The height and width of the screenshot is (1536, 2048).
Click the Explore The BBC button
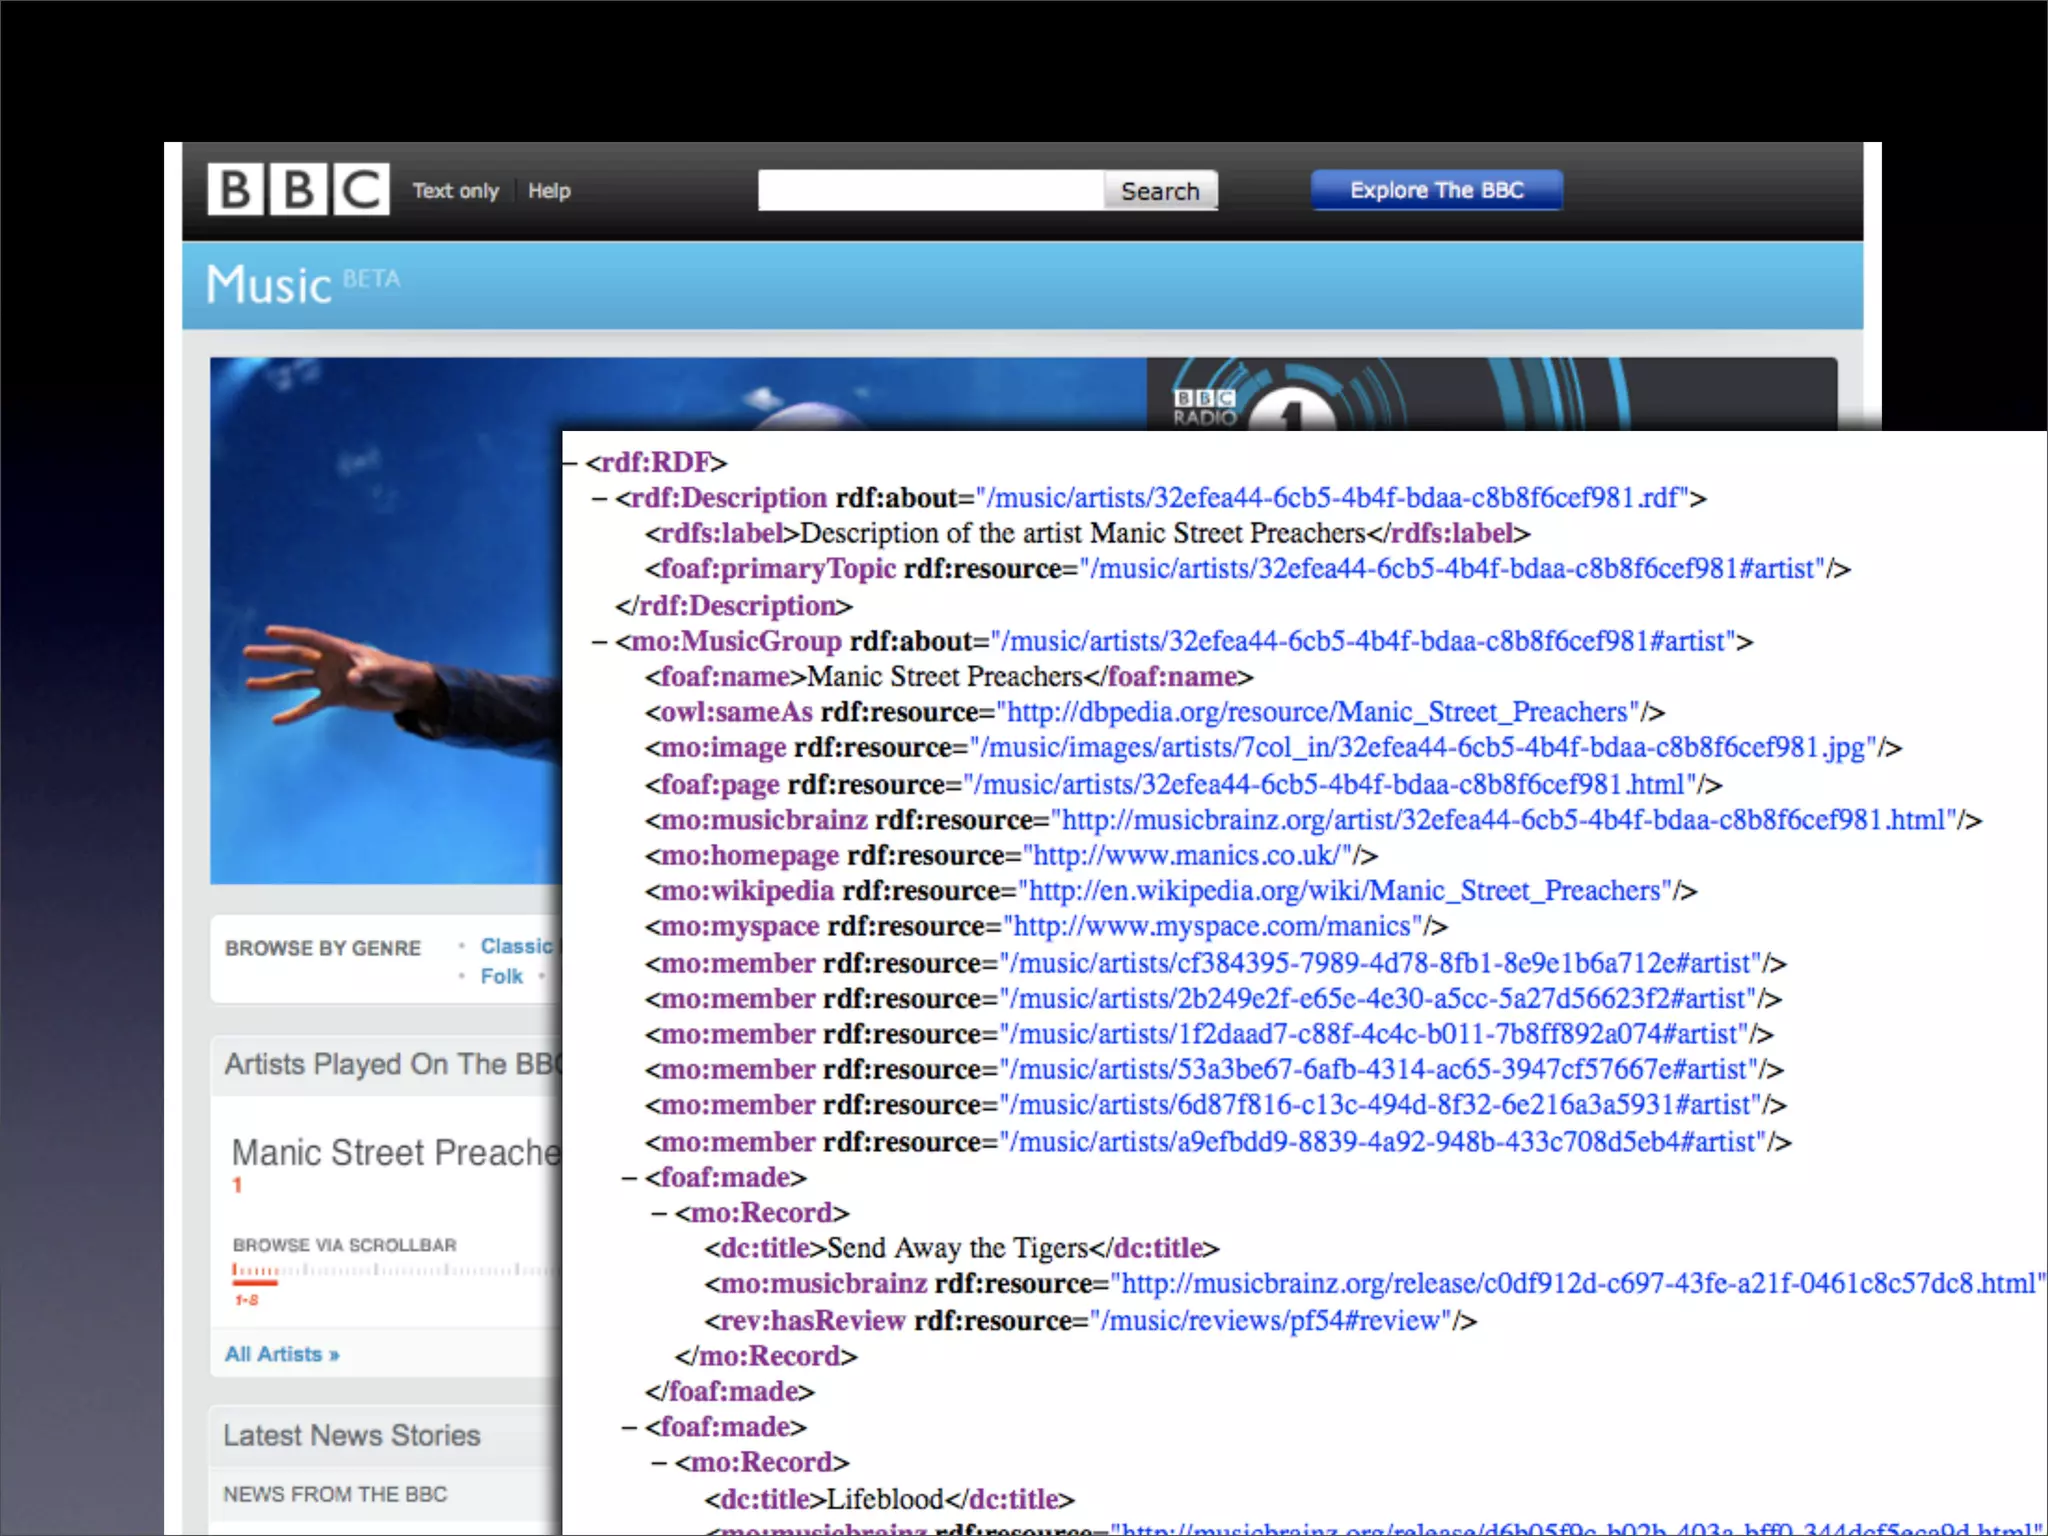click(1436, 190)
